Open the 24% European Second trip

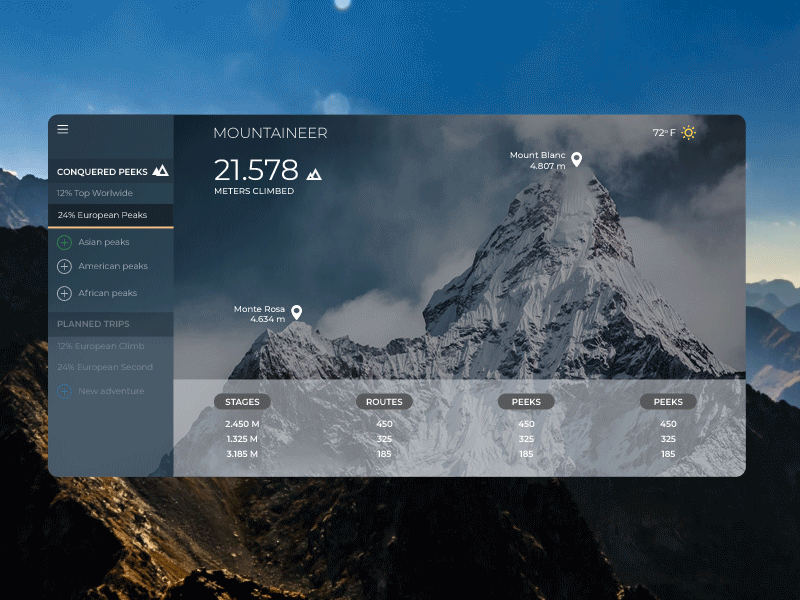pos(104,367)
